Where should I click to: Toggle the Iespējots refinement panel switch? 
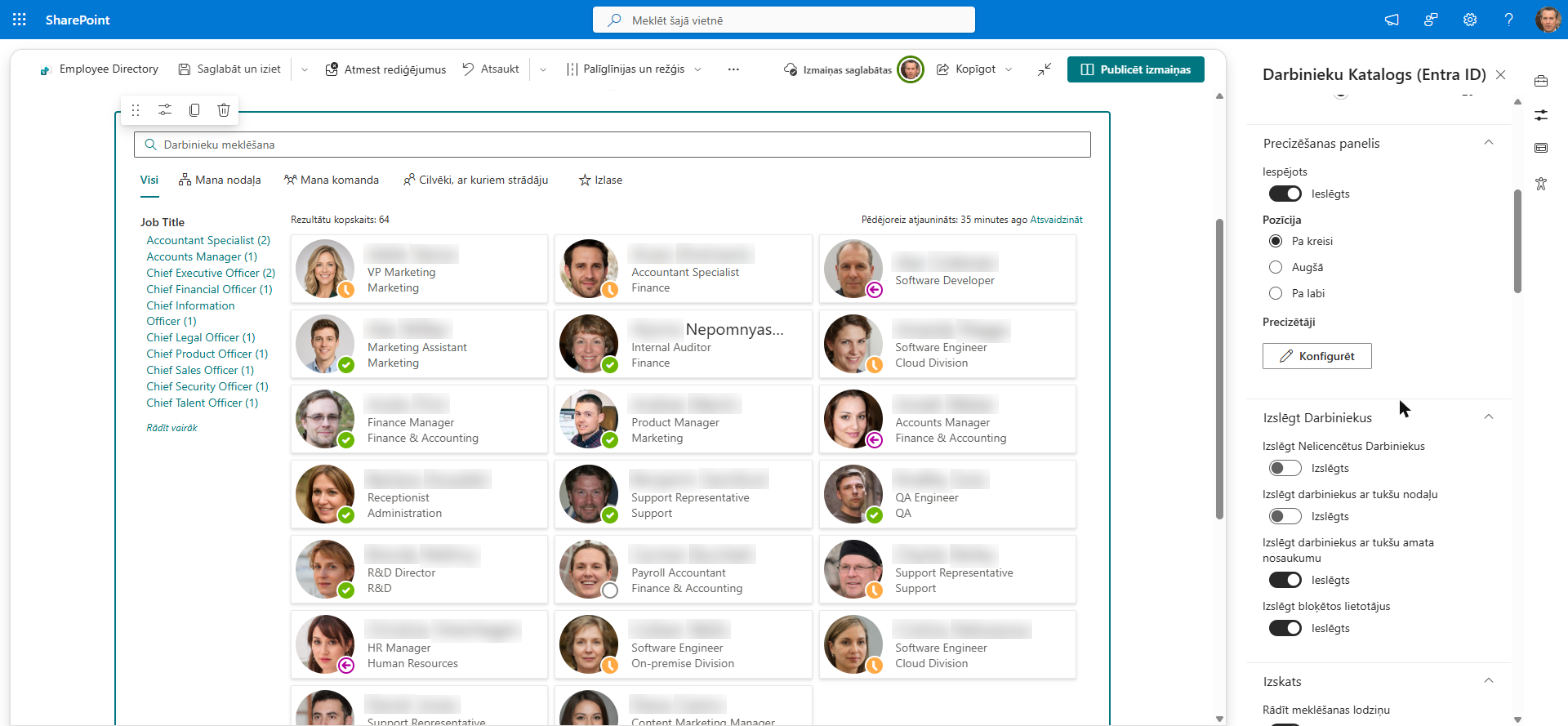pos(1285,193)
